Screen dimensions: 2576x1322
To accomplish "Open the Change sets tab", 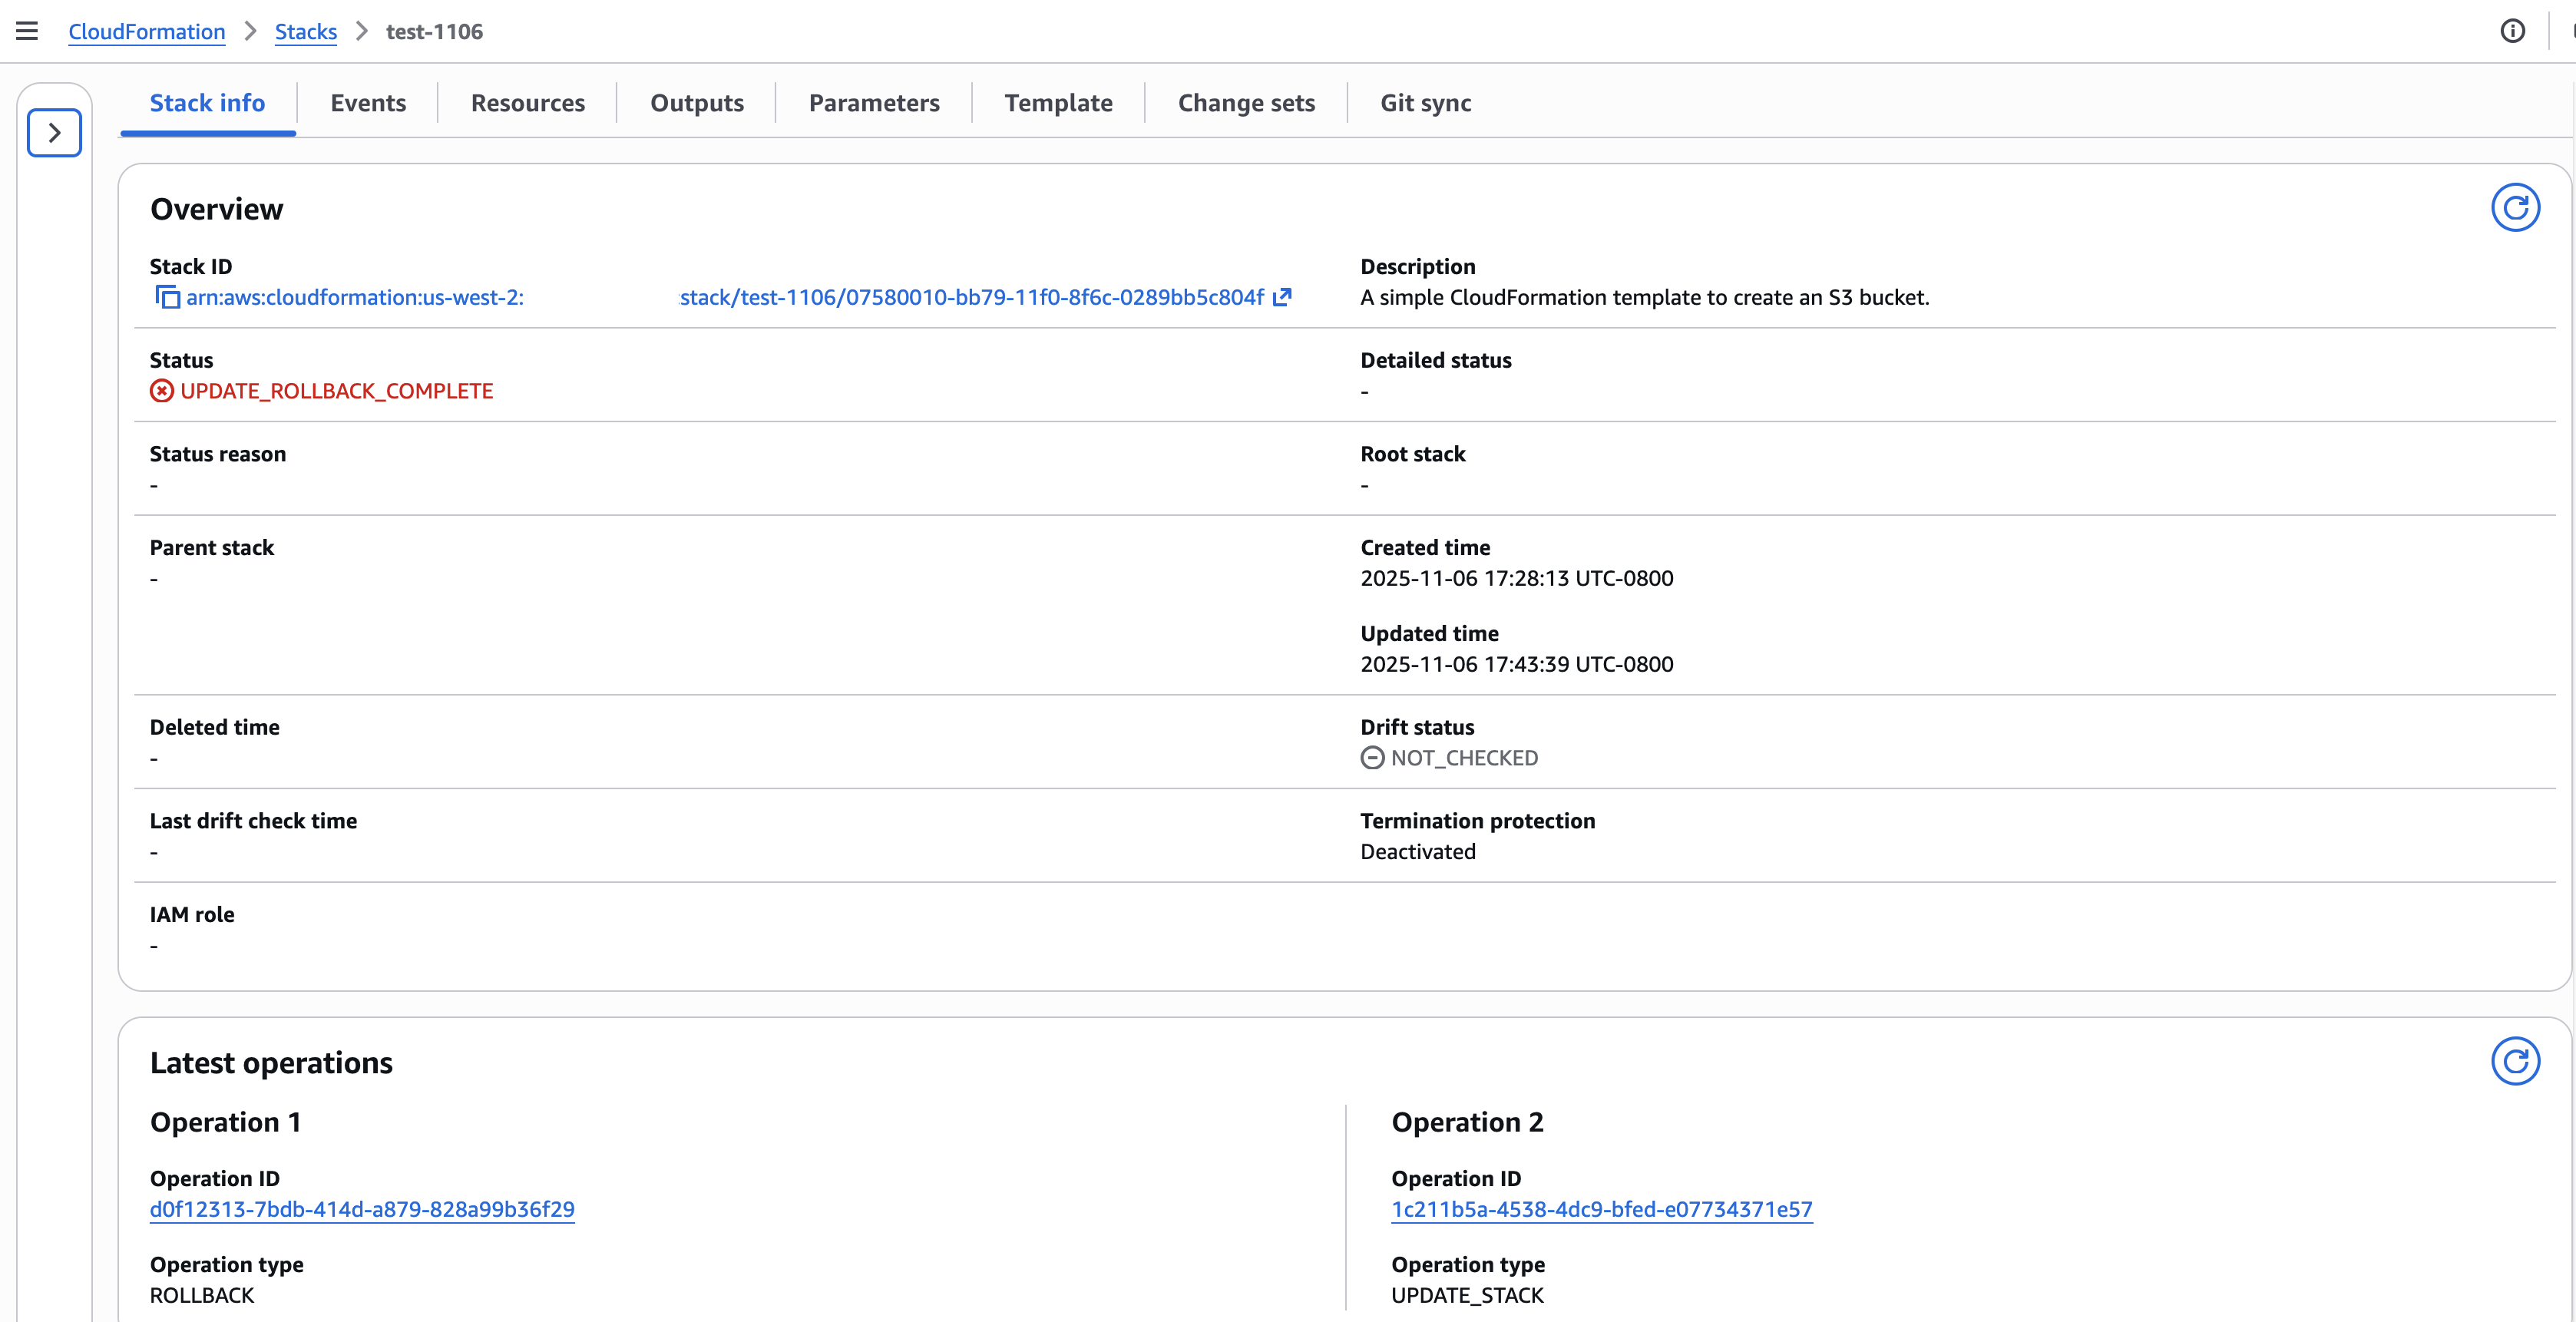I will pyautogui.click(x=1246, y=103).
